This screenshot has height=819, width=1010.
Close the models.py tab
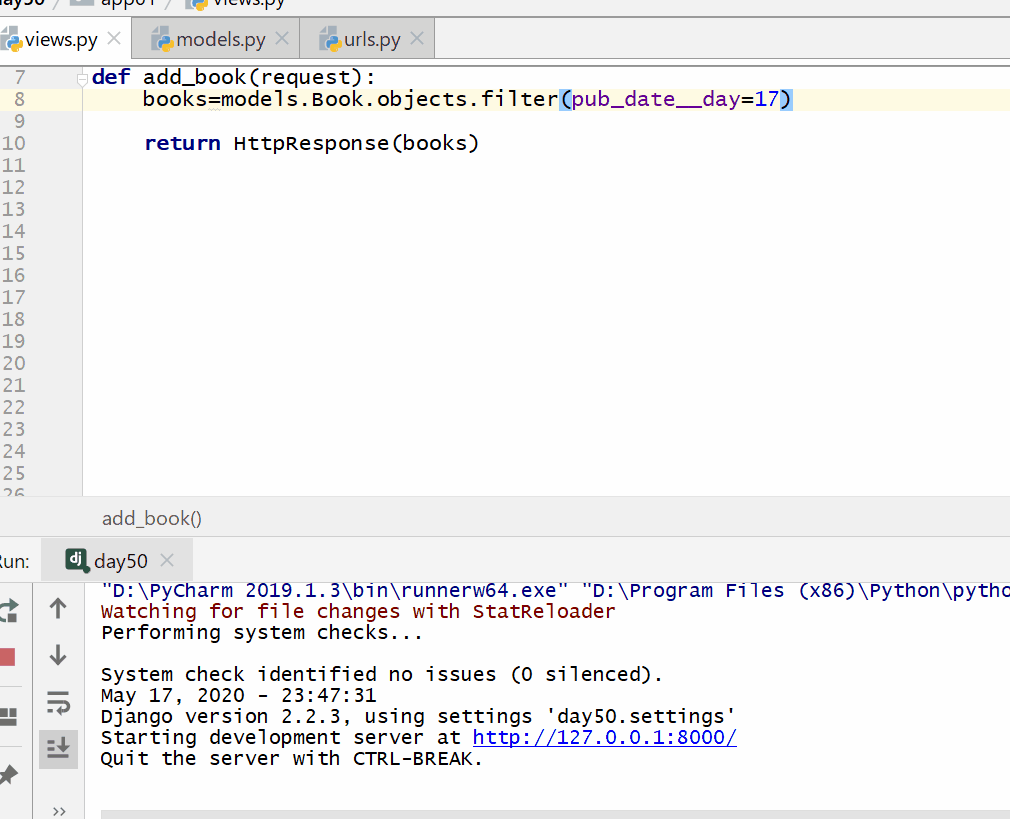point(282,39)
